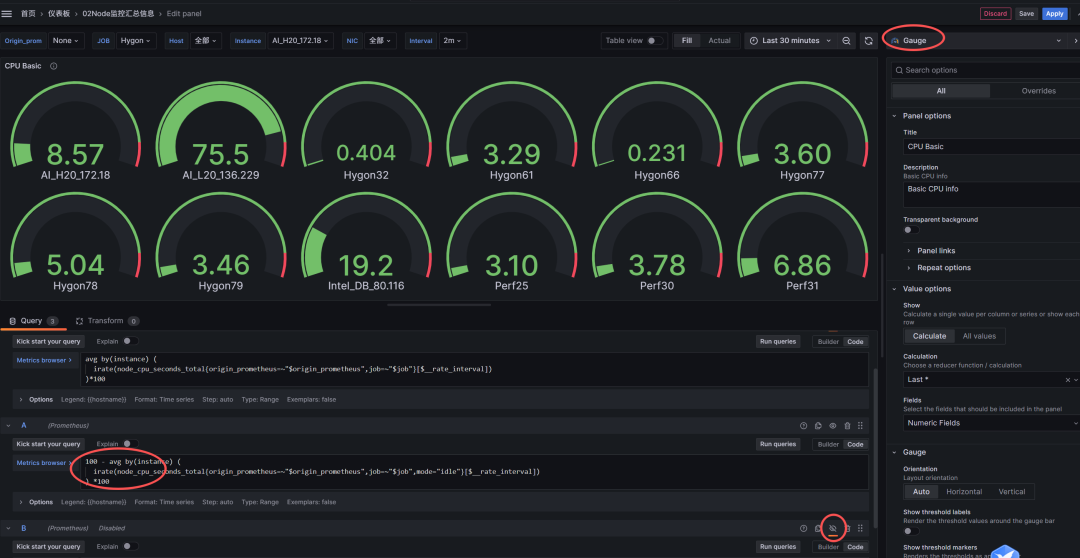Expand the Panel links section

(935, 250)
